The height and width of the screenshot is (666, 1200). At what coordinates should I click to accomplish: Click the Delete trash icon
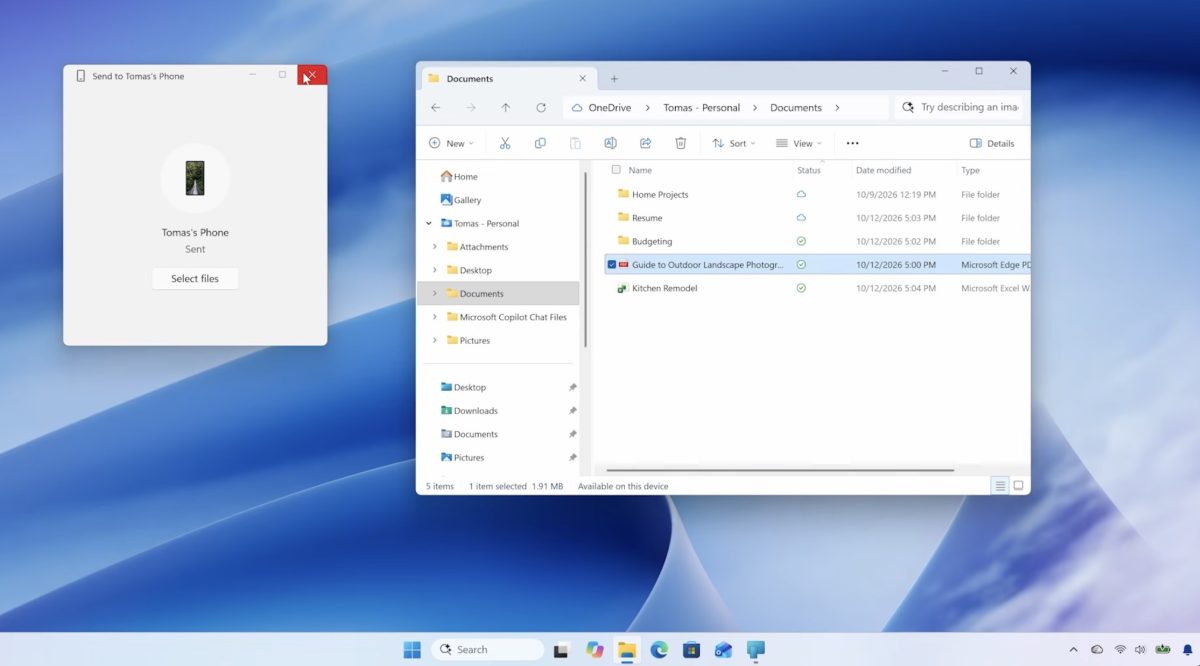tap(681, 143)
